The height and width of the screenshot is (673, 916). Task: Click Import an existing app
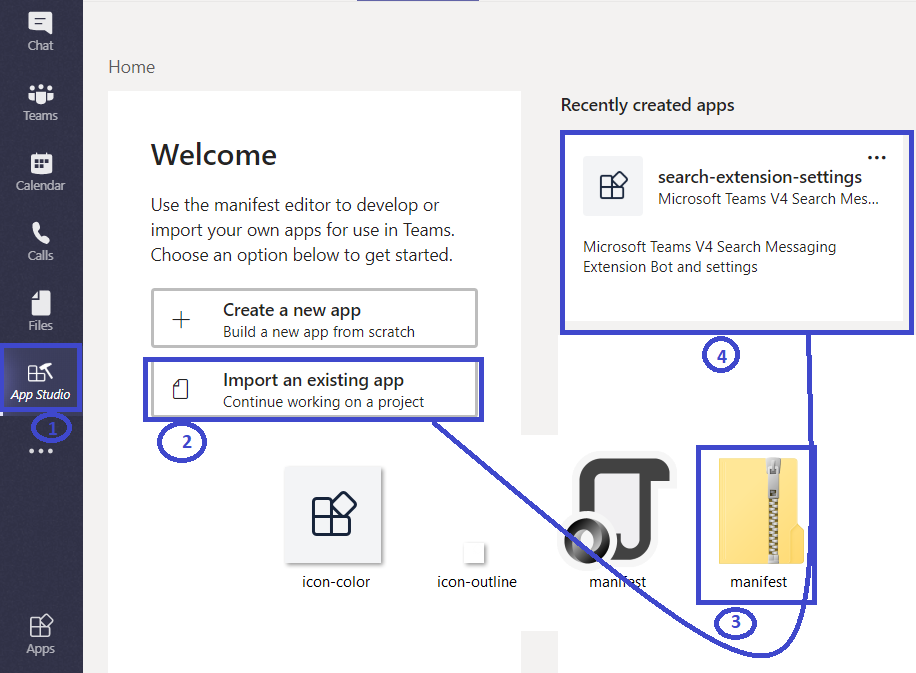pyautogui.click(x=314, y=389)
